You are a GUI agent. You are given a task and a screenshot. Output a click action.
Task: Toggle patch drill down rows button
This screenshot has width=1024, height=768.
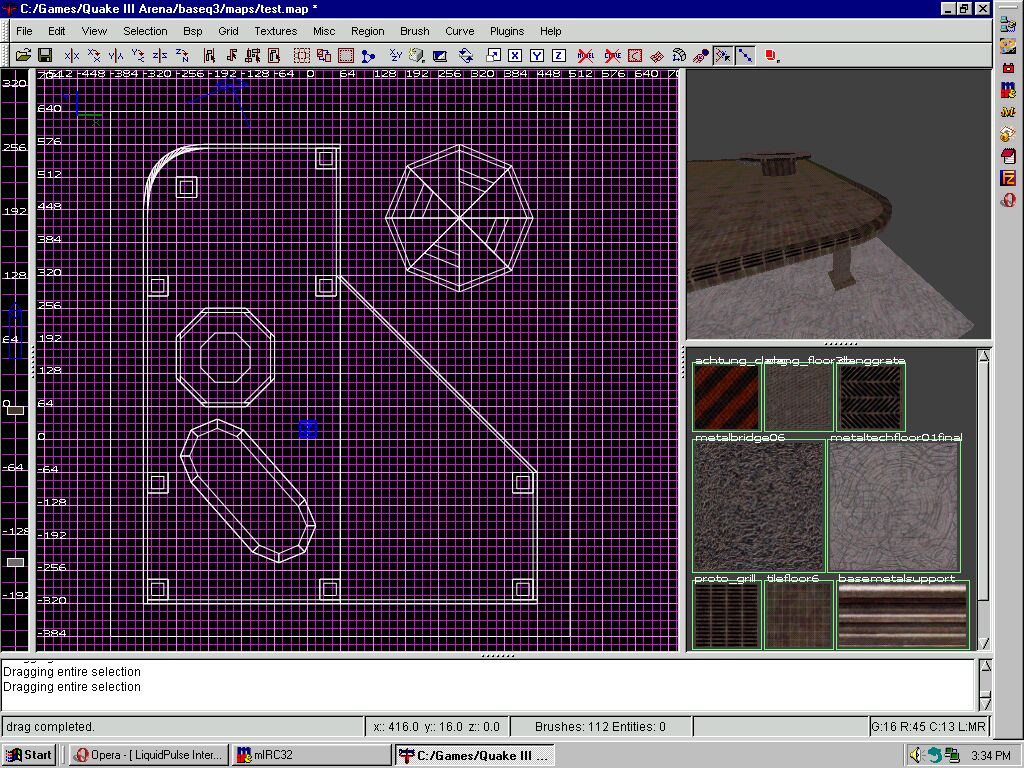[745, 56]
